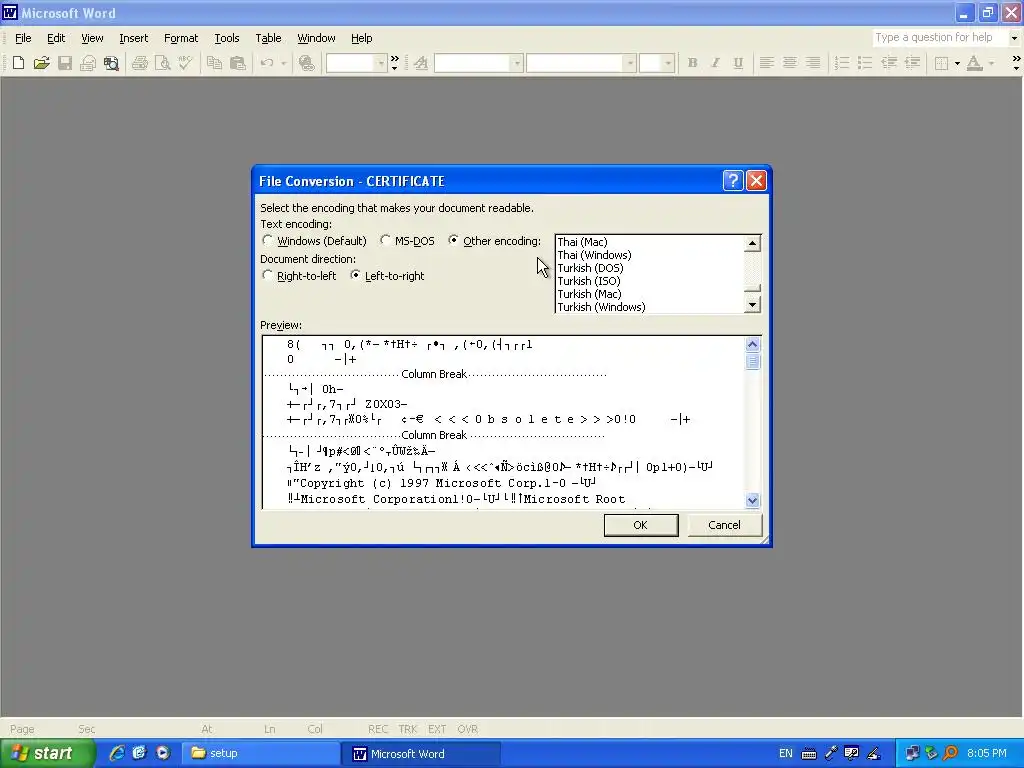Open the Edit menu

point(56,38)
